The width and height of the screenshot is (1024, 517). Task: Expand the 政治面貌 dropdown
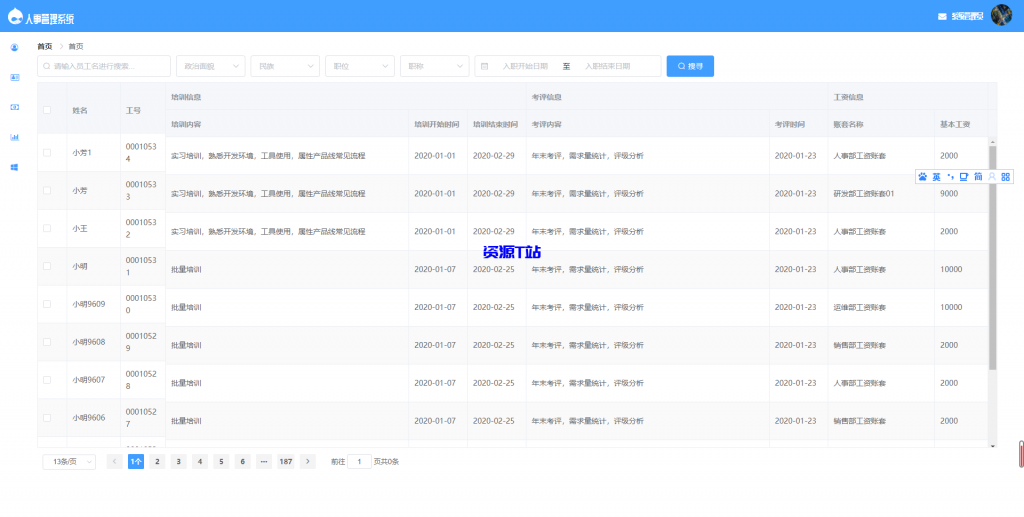click(x=210, y=66)
